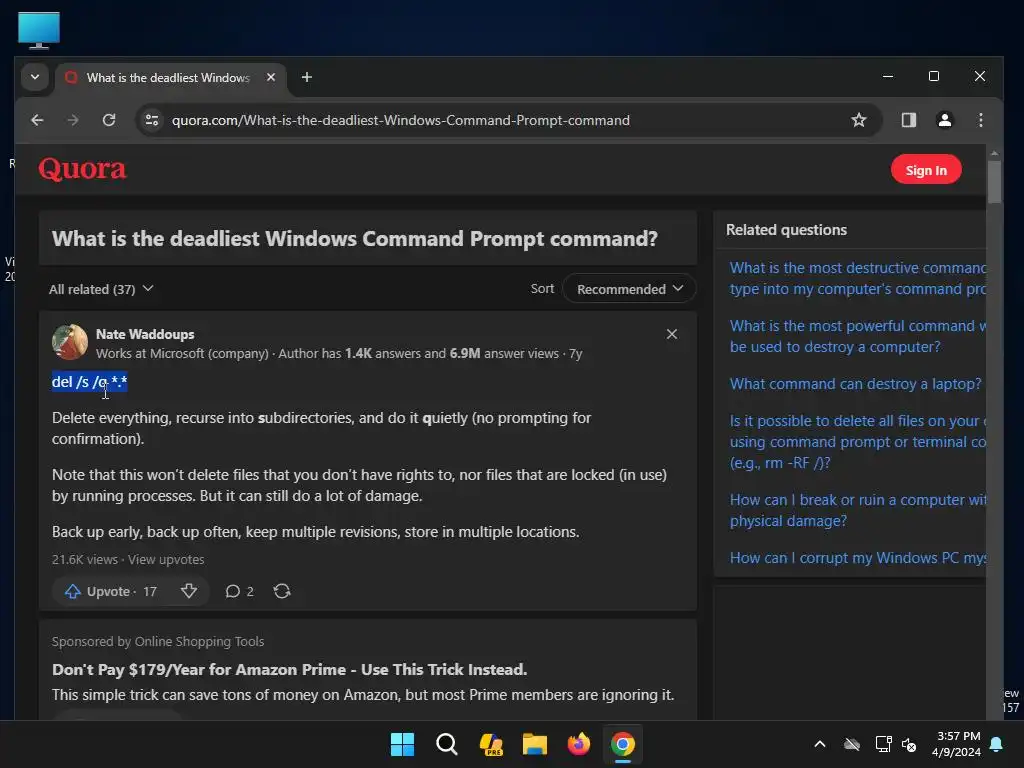This screenshot has width=1024, height=768.
Task: Open Chrome side panel icon
Action: click(908, 120)
